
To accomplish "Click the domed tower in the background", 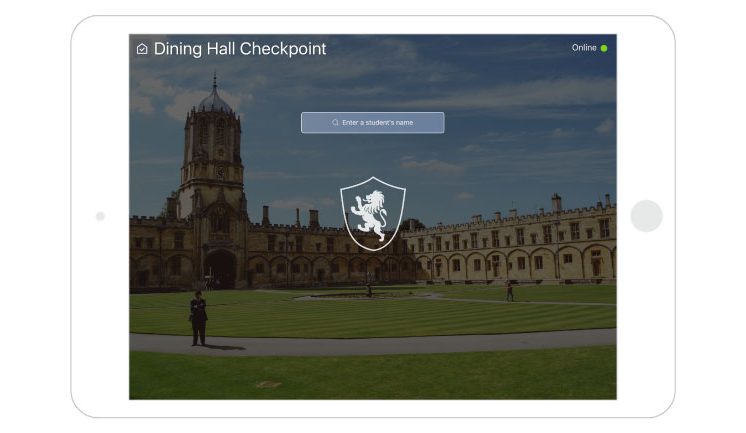I will tap(213, 183).
